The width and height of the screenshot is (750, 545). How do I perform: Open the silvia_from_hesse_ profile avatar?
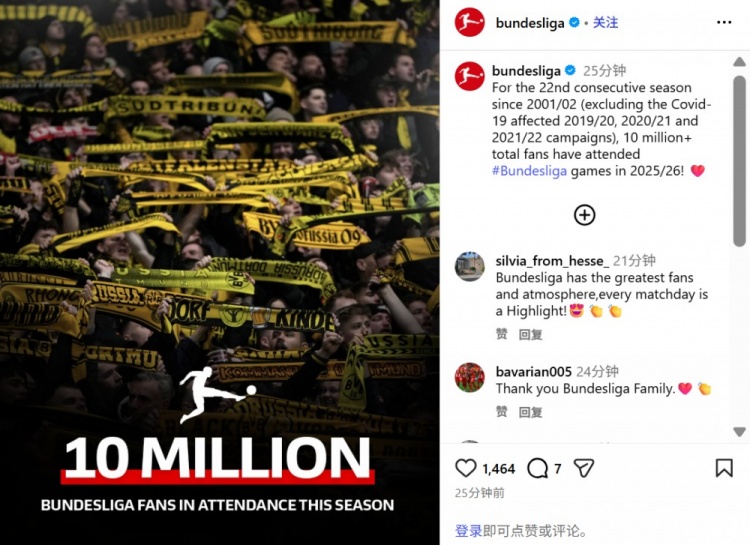[x=469, y=267]
